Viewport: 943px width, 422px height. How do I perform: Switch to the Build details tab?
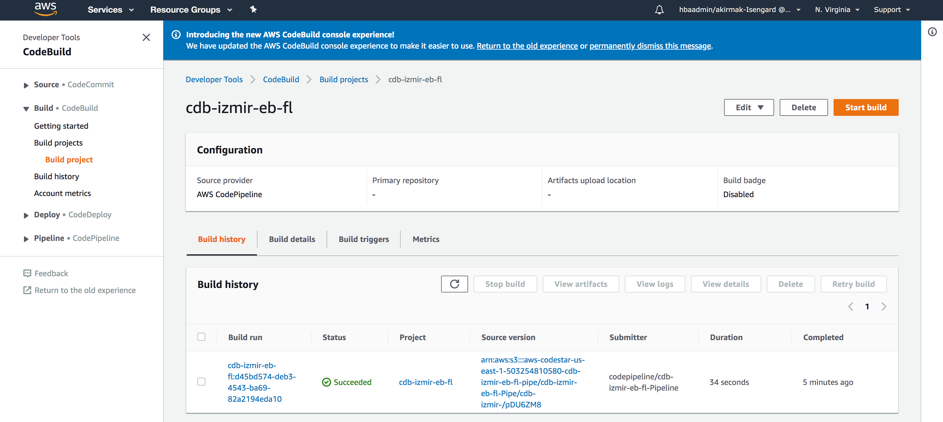pyautogui.click(x=292, y=239)
